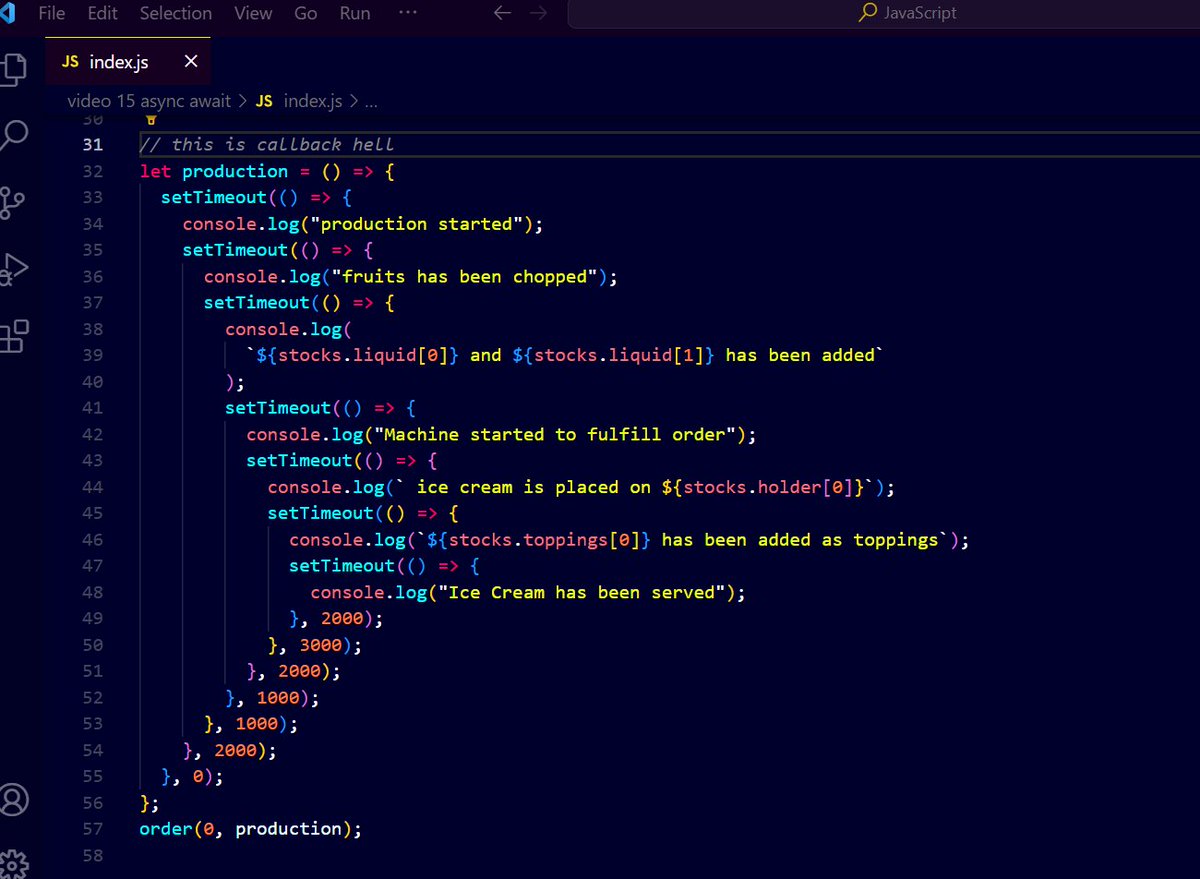Click line number 31 in the gutter
Screen dimensions: 1200x879
[x=92, y=145]
